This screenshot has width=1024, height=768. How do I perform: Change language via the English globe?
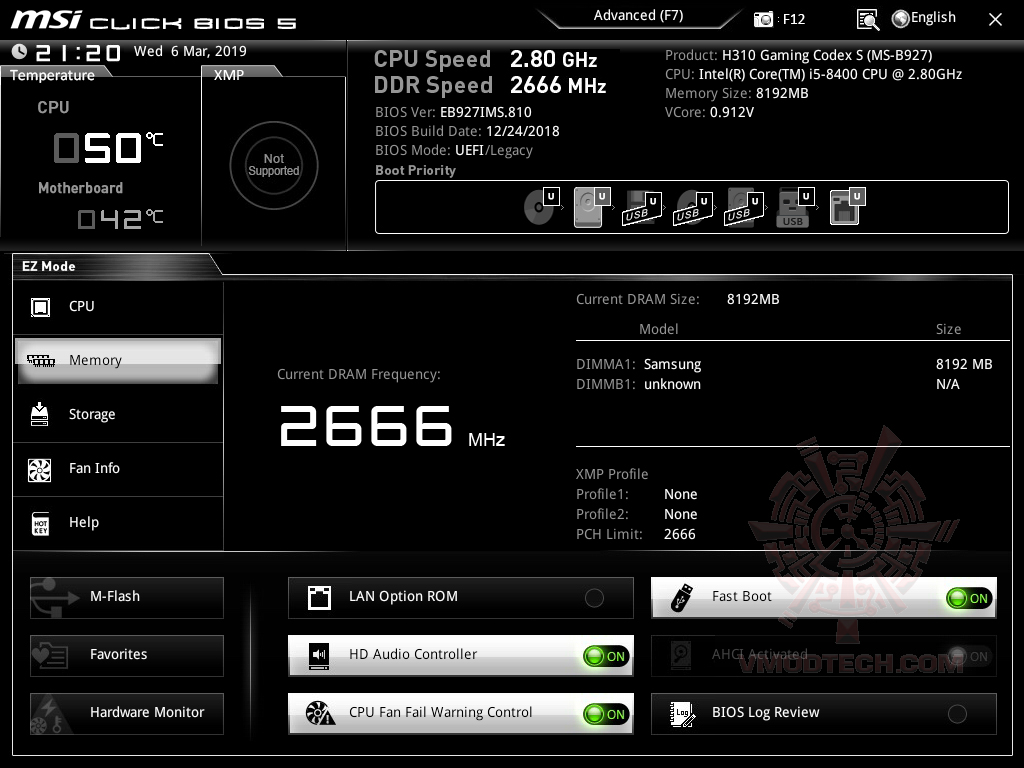pos(924,18)
